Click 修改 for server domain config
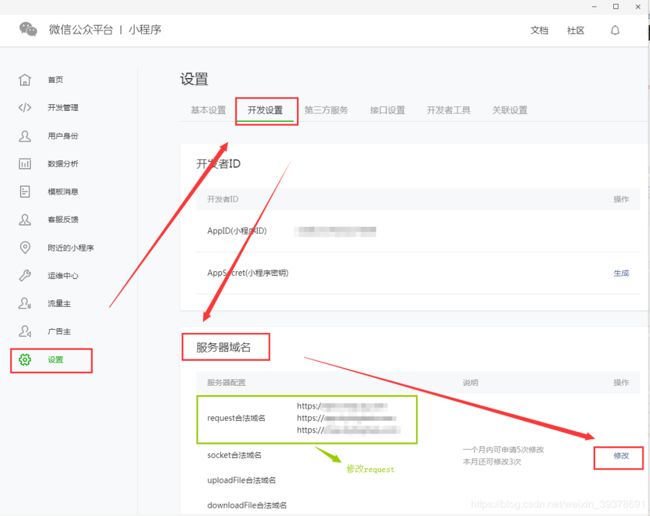Image resolution: width=650 pixels, height=516 pixels. (621, 456)
